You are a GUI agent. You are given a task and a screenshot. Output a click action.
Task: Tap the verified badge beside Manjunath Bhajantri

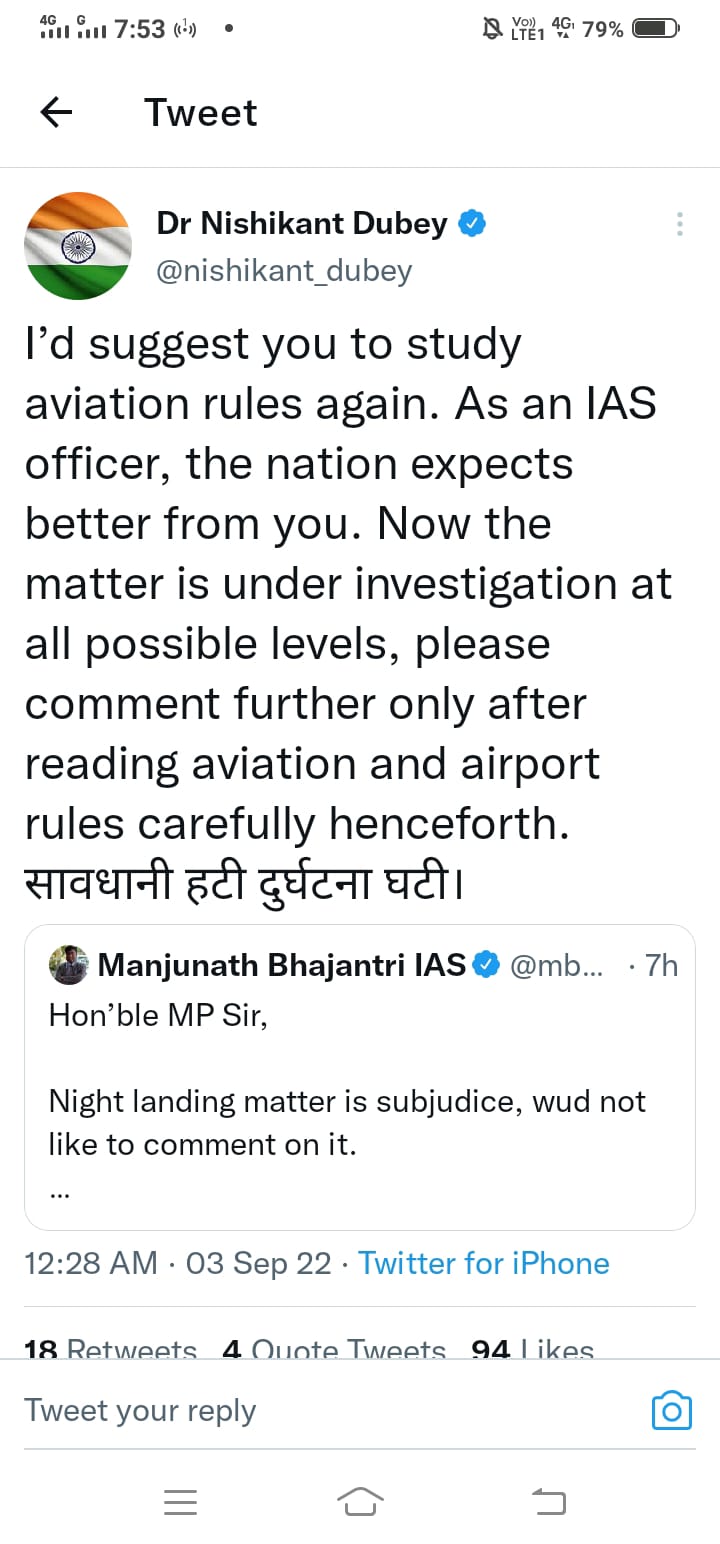(x=486, y=965)
